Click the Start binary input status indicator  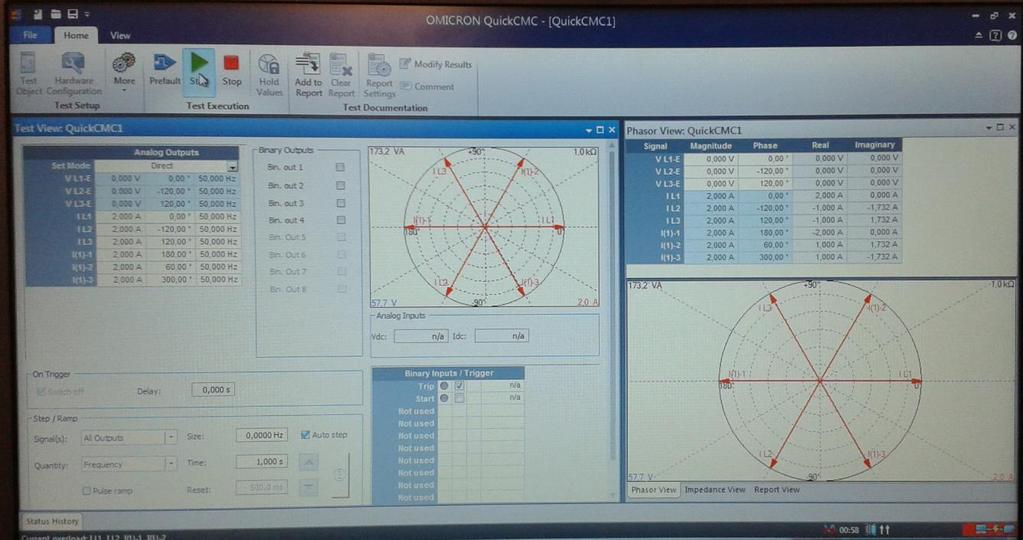444,398
